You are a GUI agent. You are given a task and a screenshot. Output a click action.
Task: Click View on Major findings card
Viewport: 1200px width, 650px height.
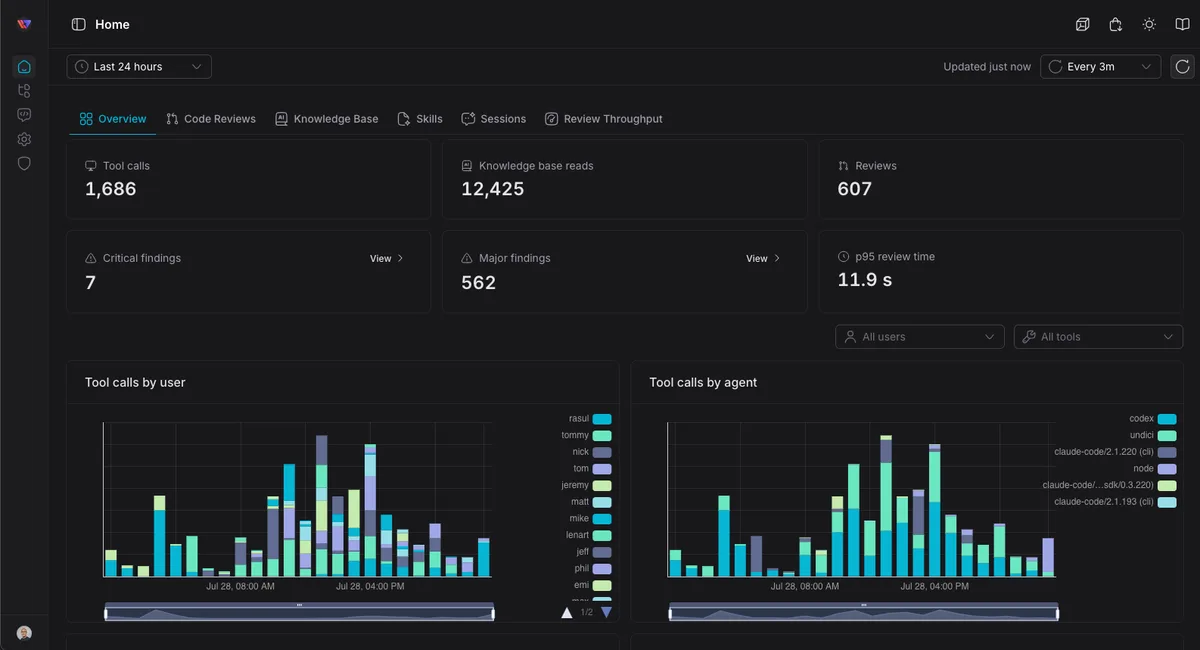(x=763, y=258)
